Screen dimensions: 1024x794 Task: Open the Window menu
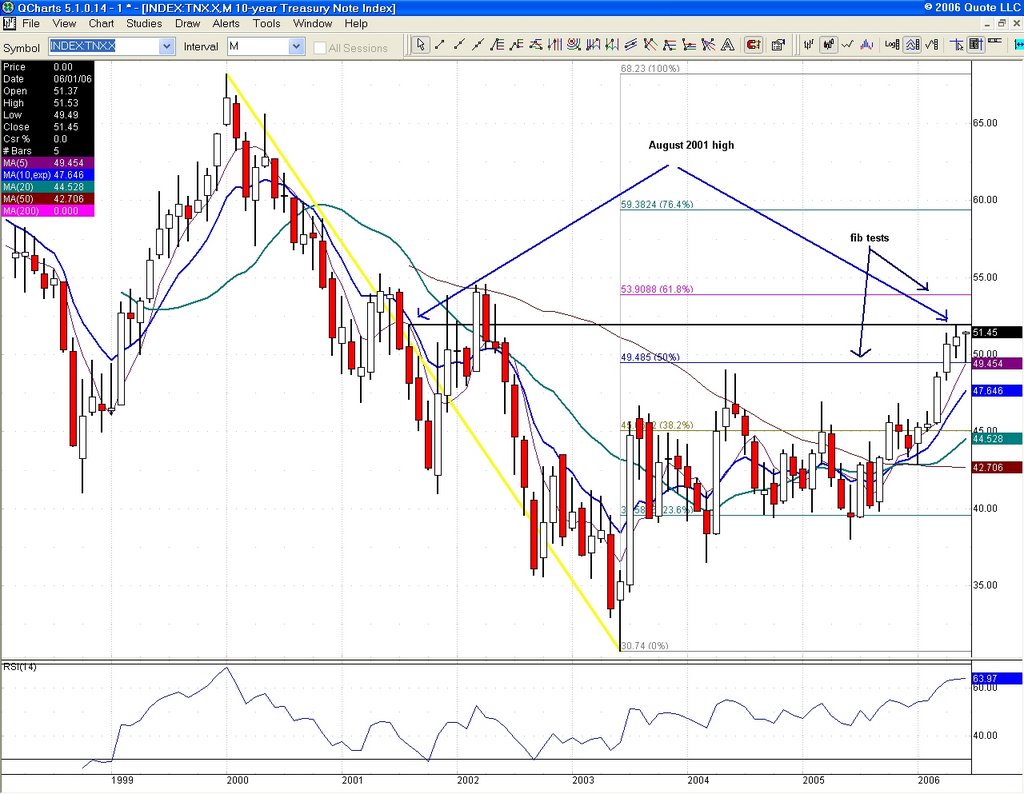coord(312,24)
